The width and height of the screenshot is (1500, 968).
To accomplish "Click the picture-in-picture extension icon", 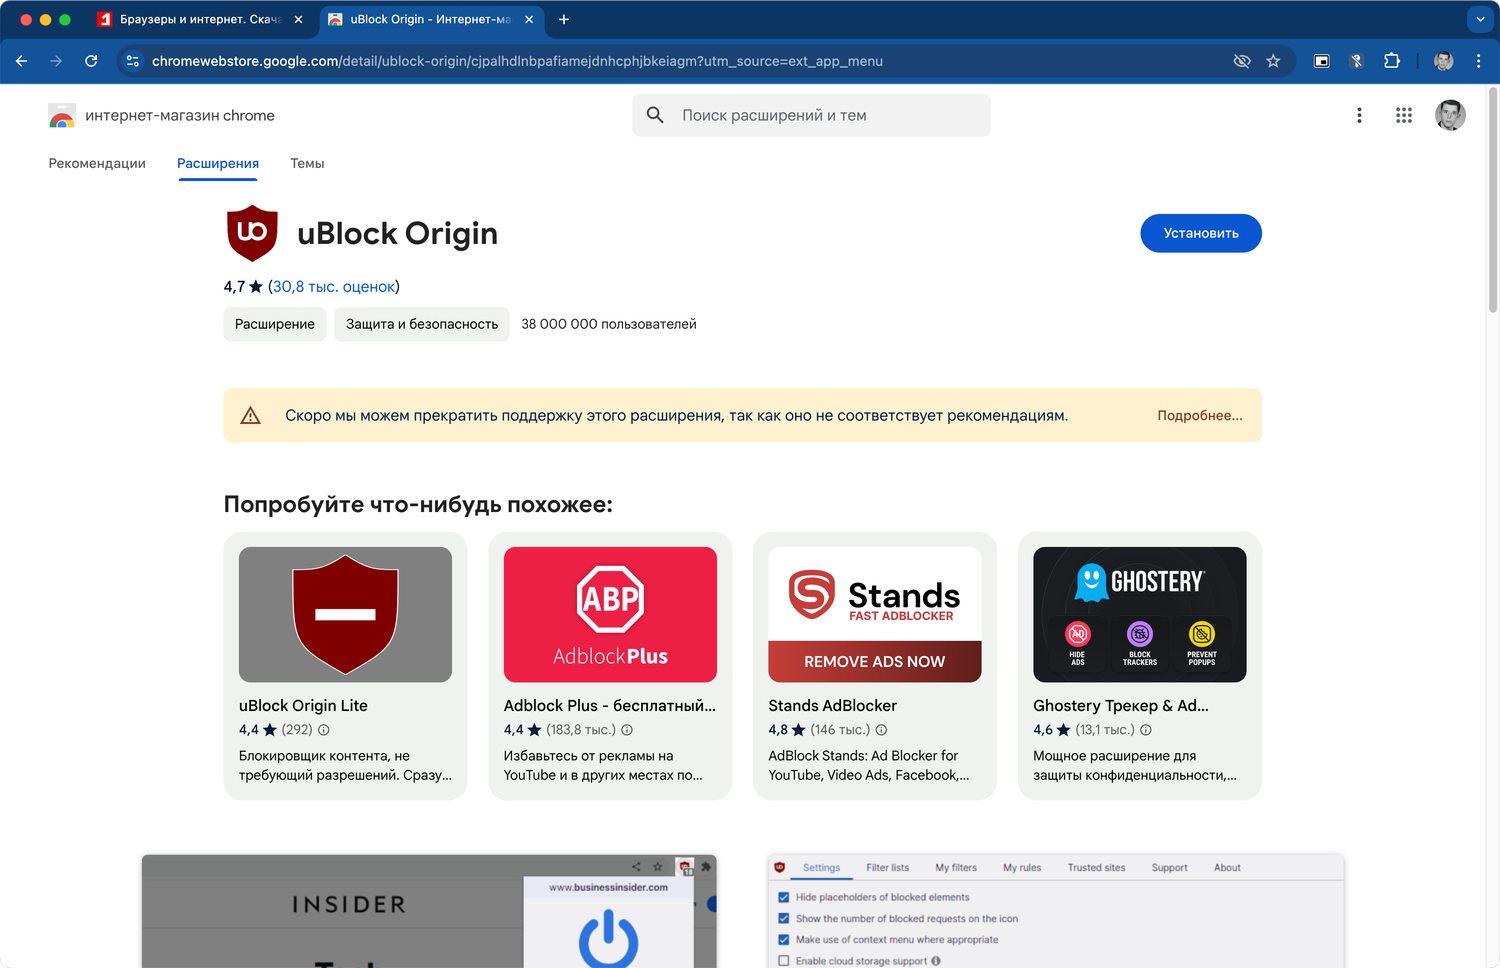I will 1321,61.
